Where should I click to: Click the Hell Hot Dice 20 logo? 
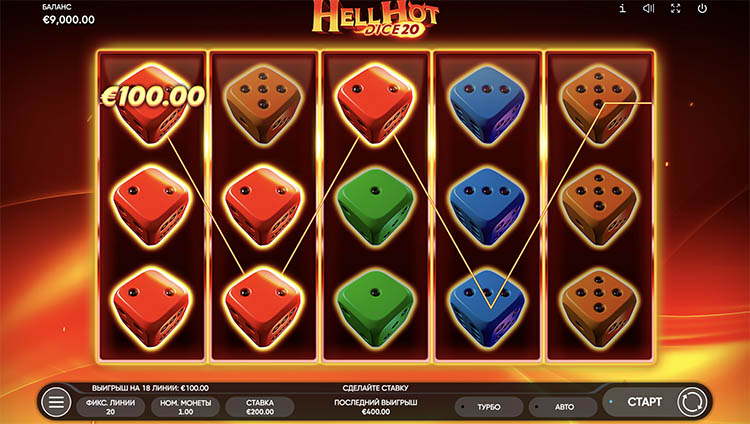pos(375,19)
